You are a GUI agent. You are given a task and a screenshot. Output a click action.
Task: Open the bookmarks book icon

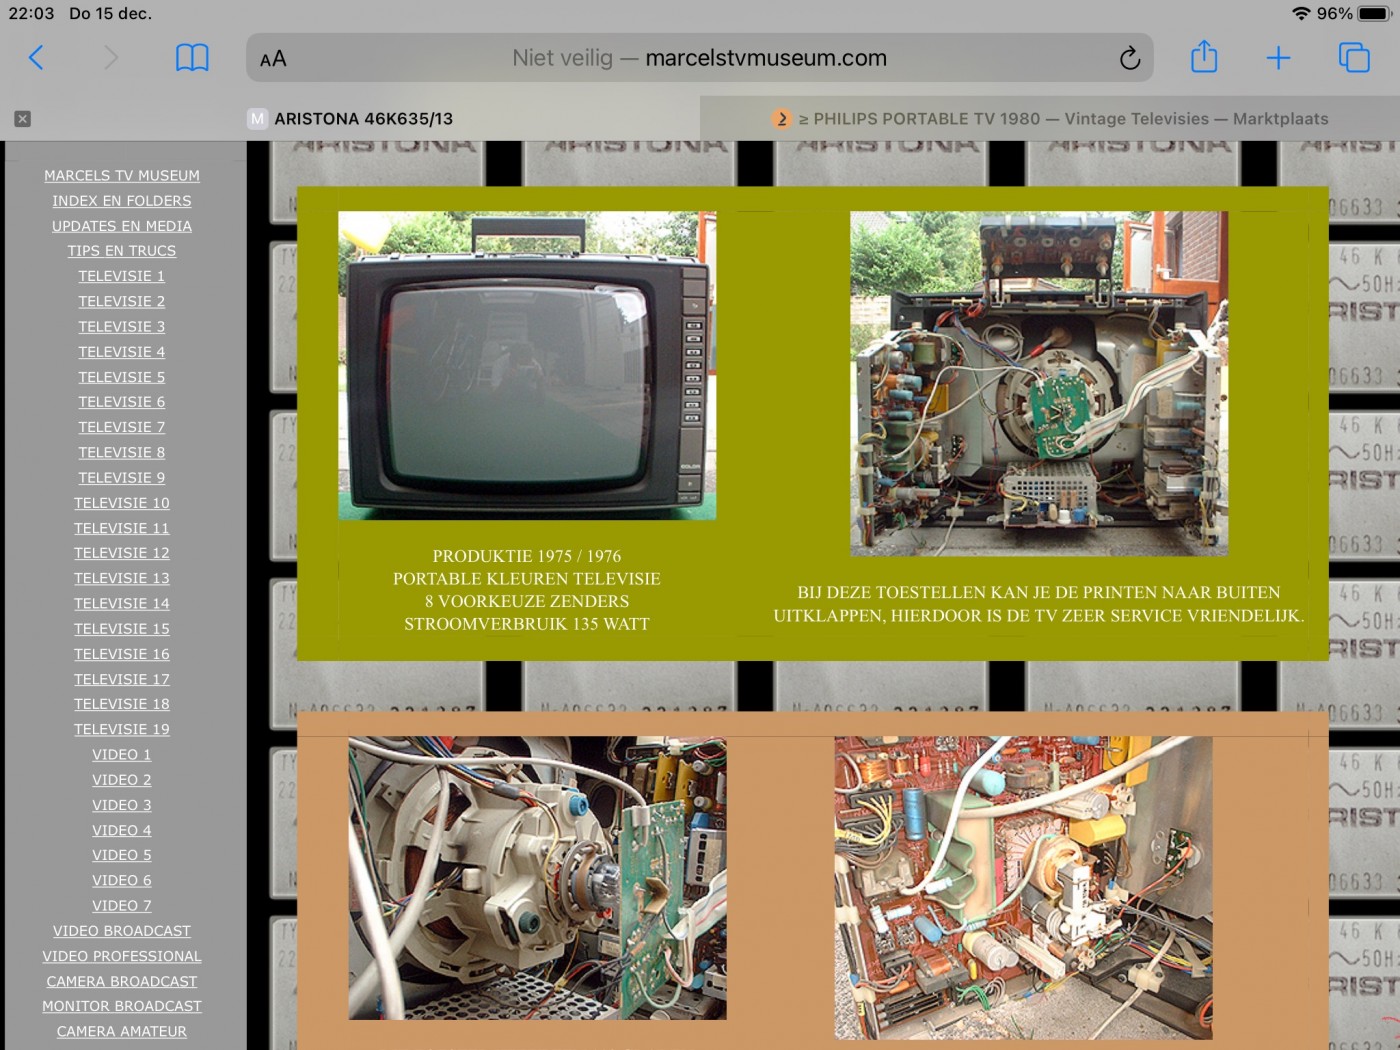click(192, 58)
